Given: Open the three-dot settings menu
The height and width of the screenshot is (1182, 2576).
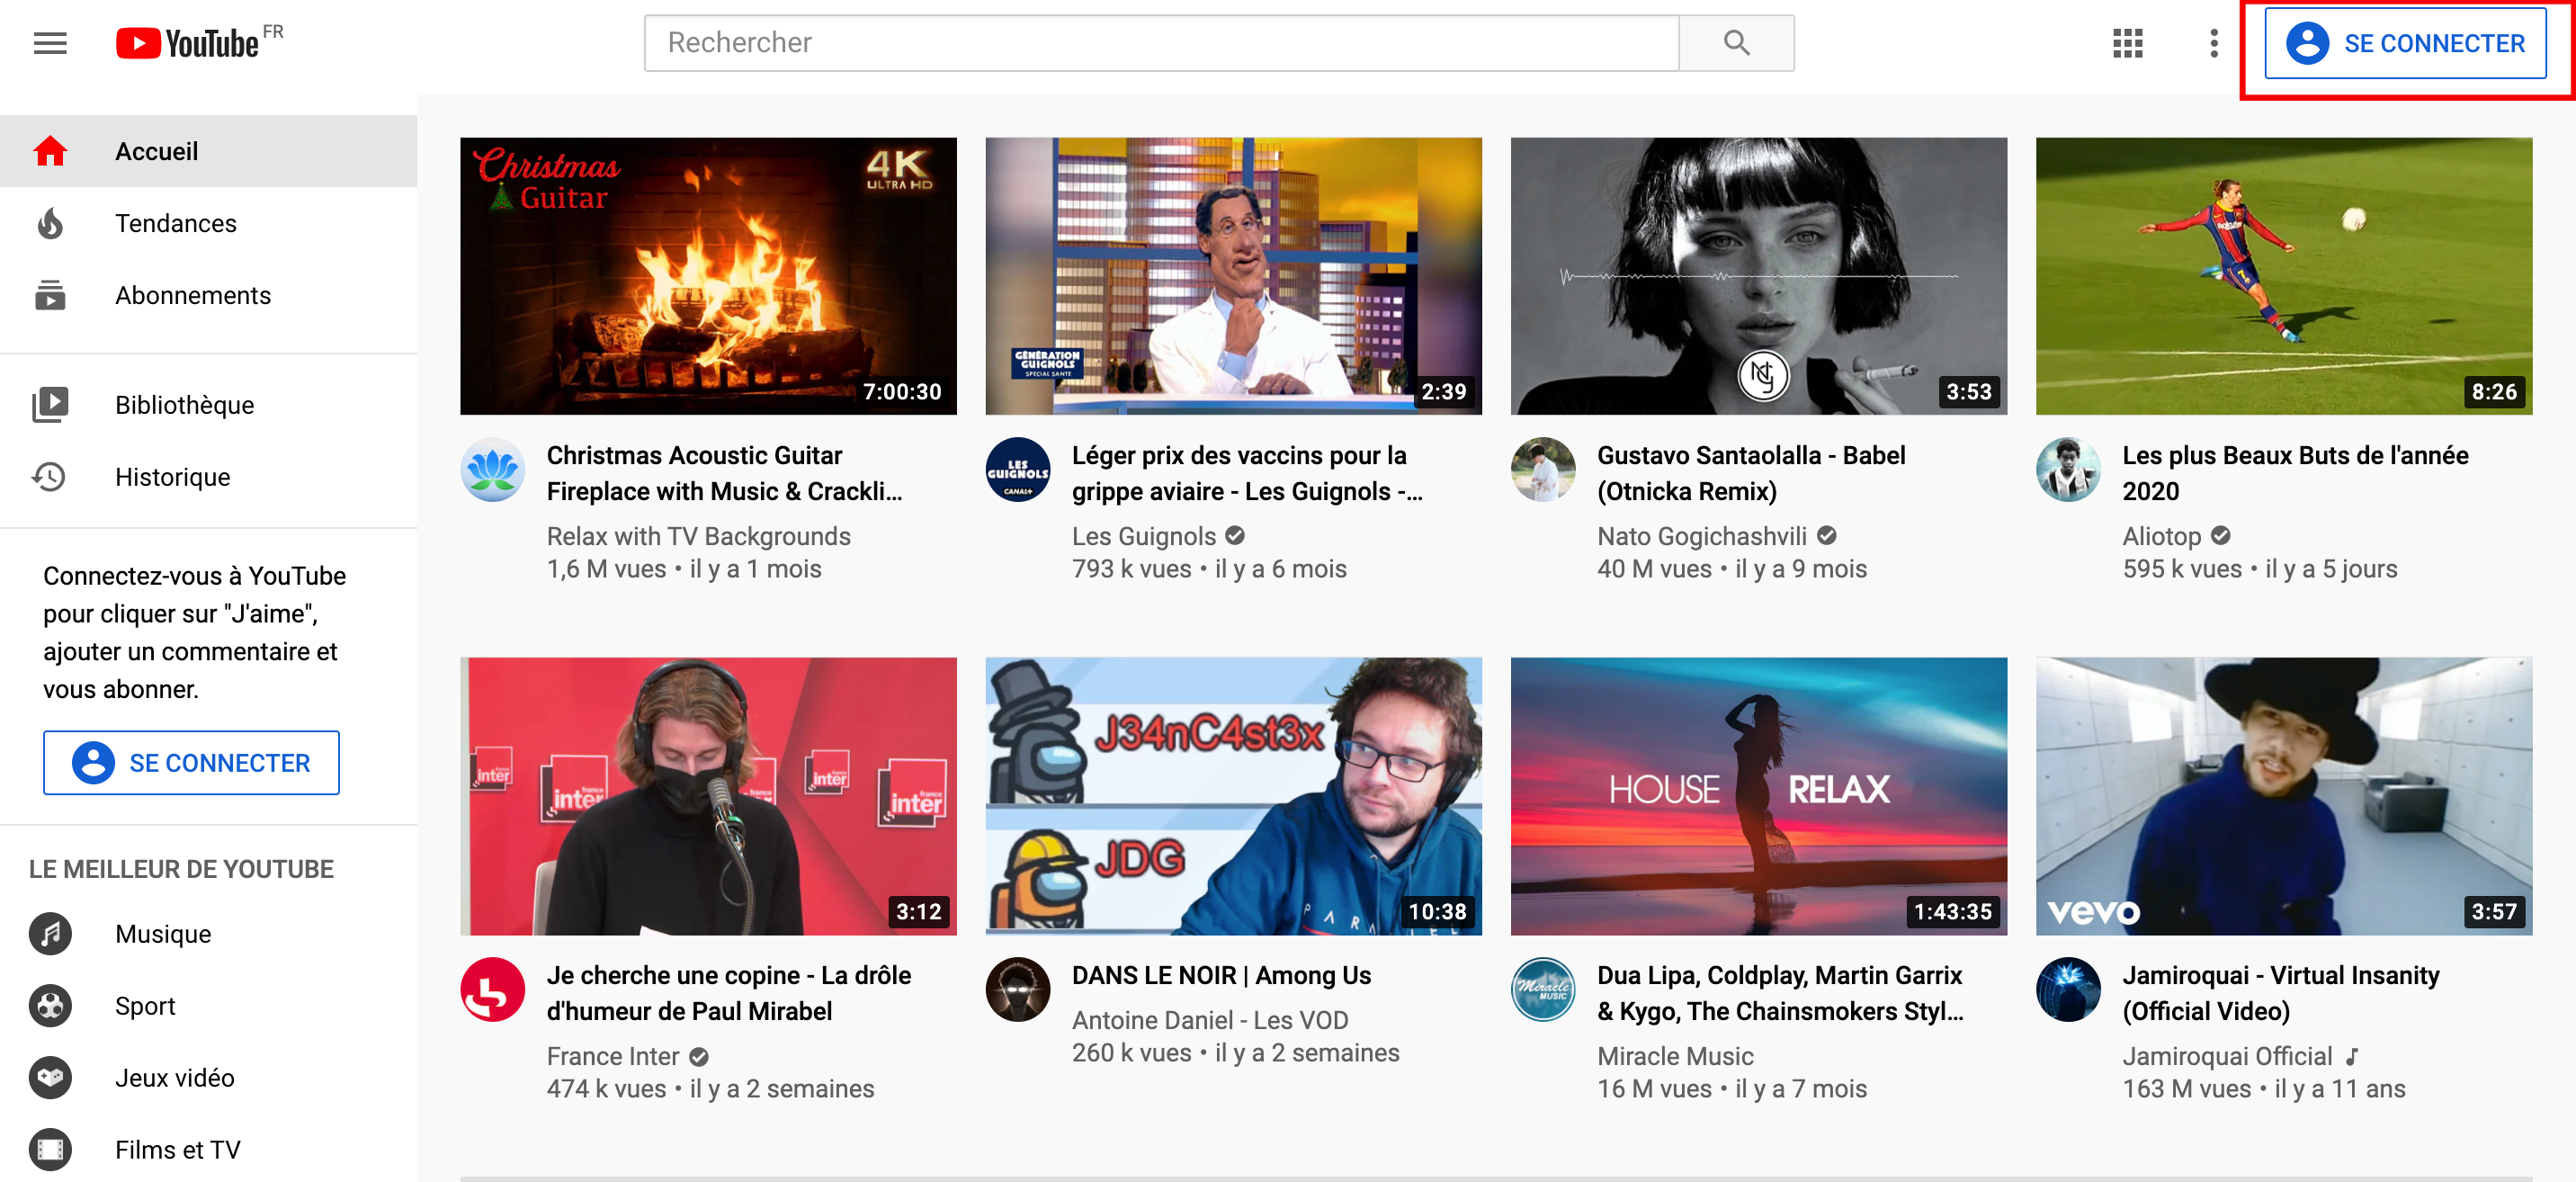Looking at the screenshot, I should 2214,43.
